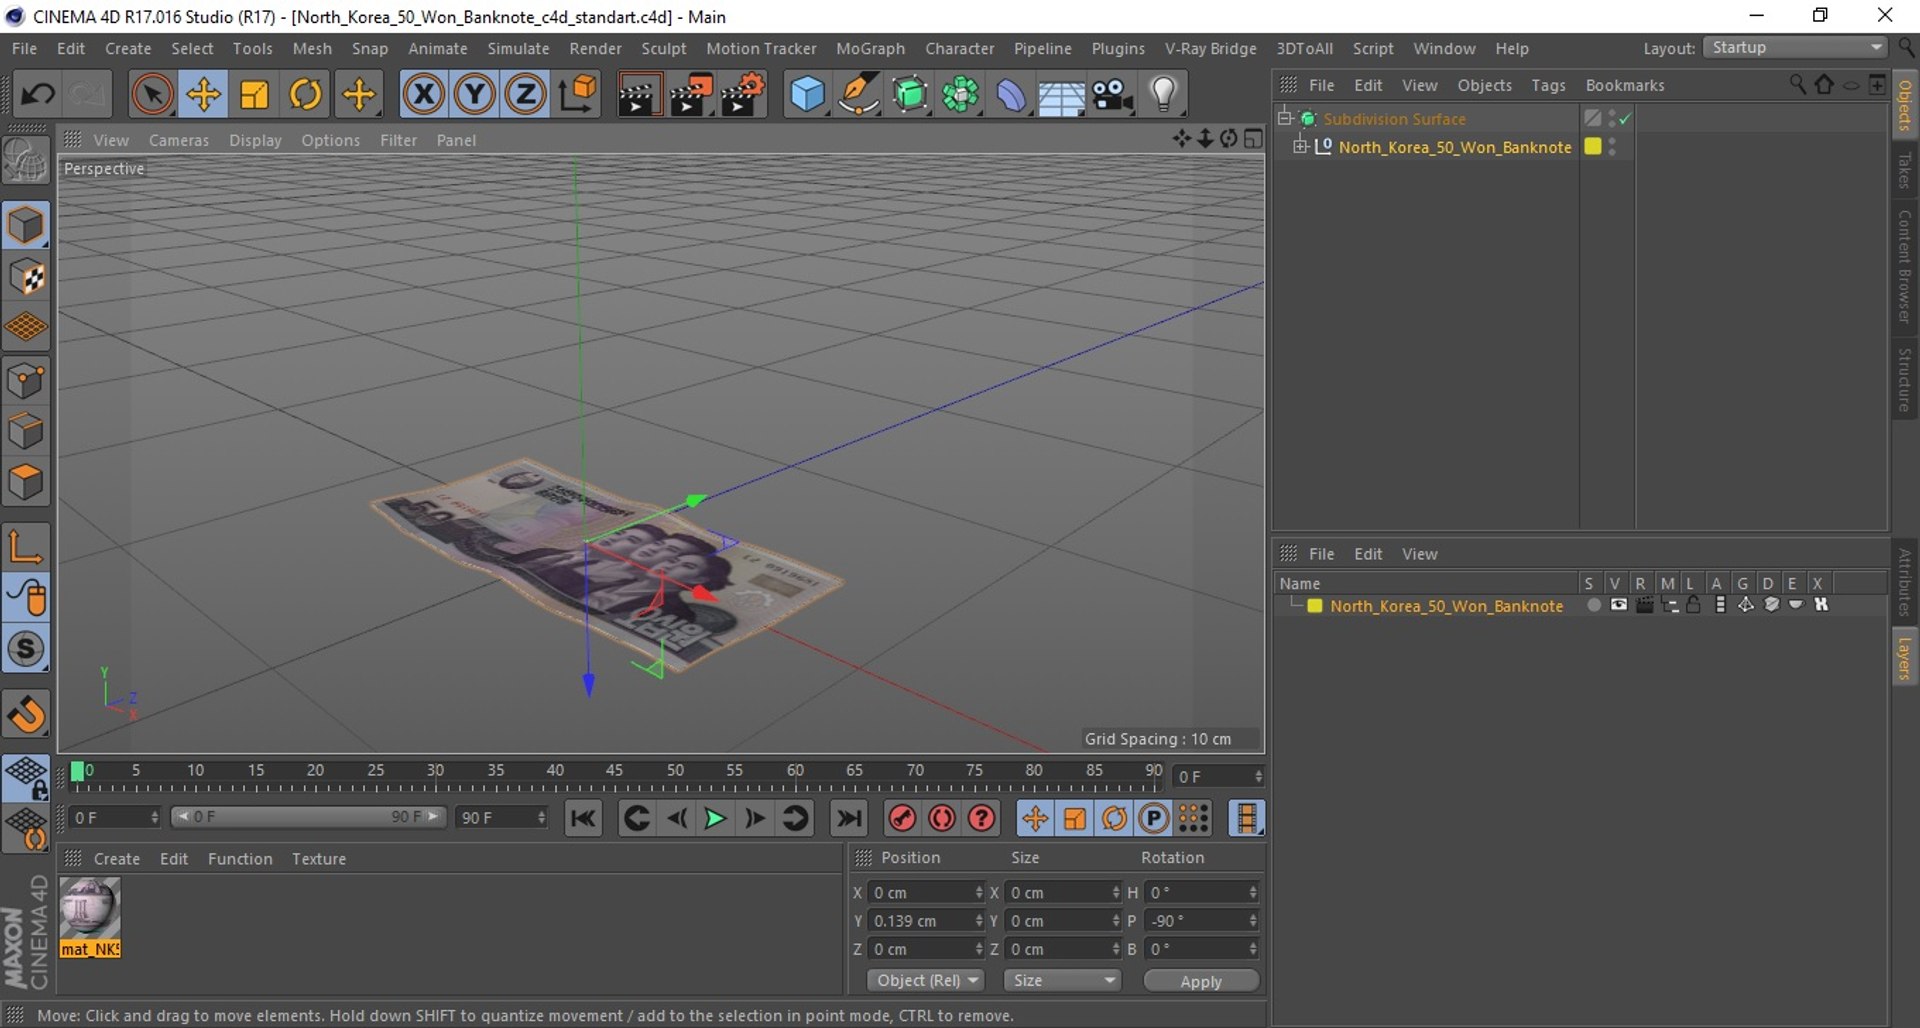Switch the coordinate system icon
The image size is (1920, 1028).
[577, 95]
